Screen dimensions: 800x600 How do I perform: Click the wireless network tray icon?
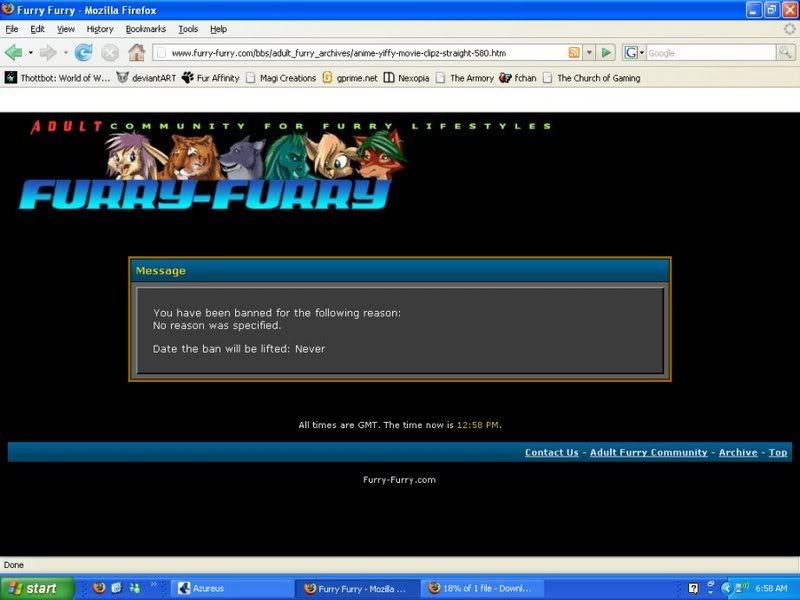click(x=741, y=588)
